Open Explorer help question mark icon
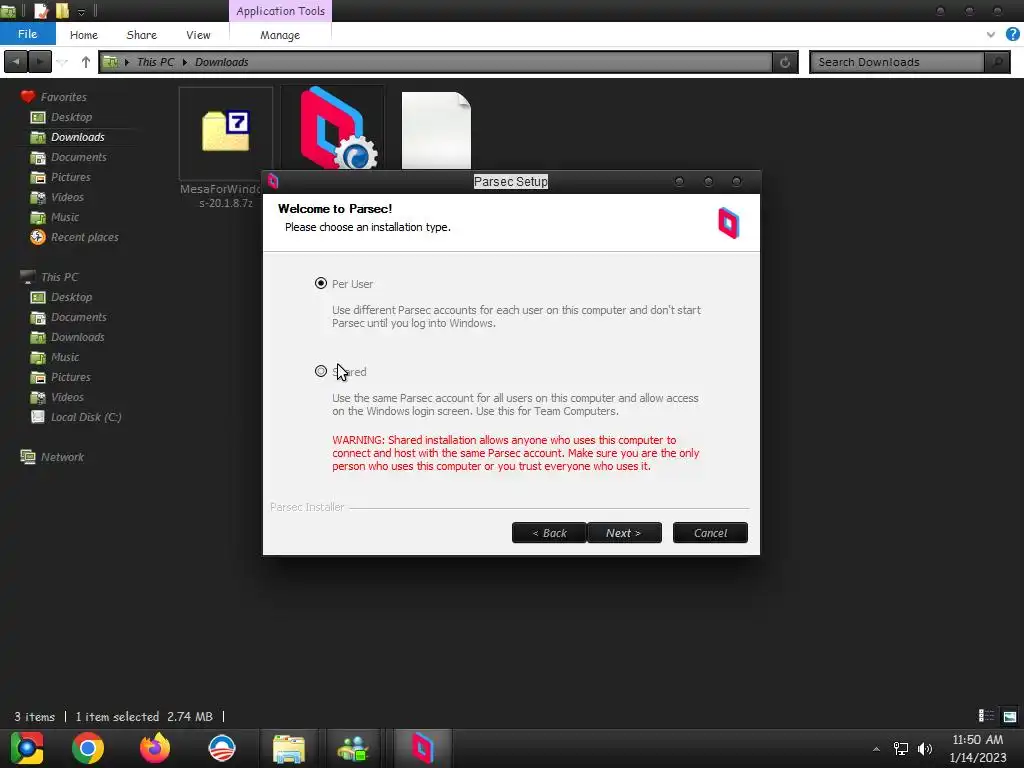The height and width of the screenshot is (768, 1024). pyautogui.click(x=1012, y=35)
